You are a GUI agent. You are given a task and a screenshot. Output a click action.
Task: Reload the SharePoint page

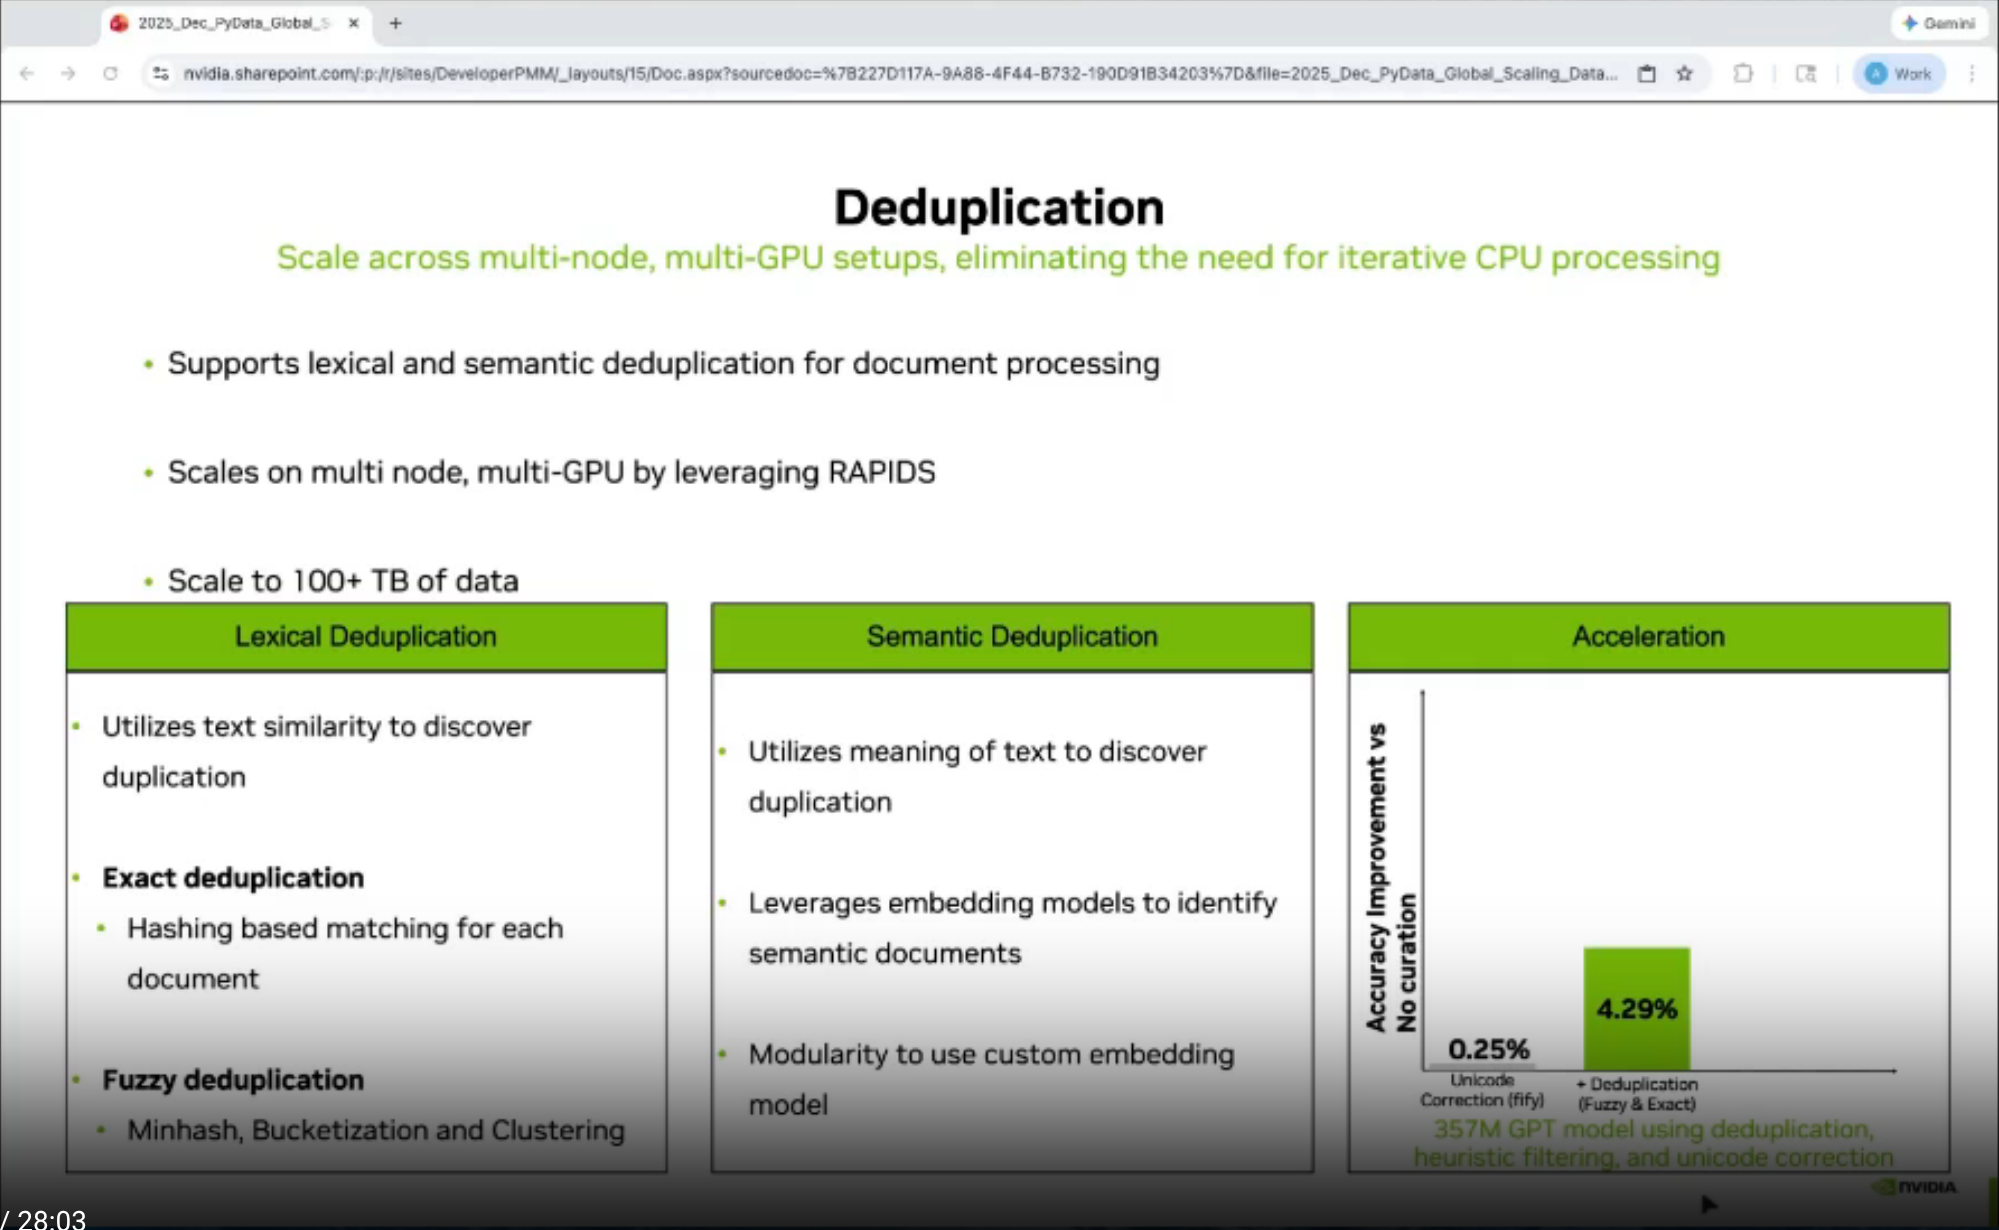110,73
